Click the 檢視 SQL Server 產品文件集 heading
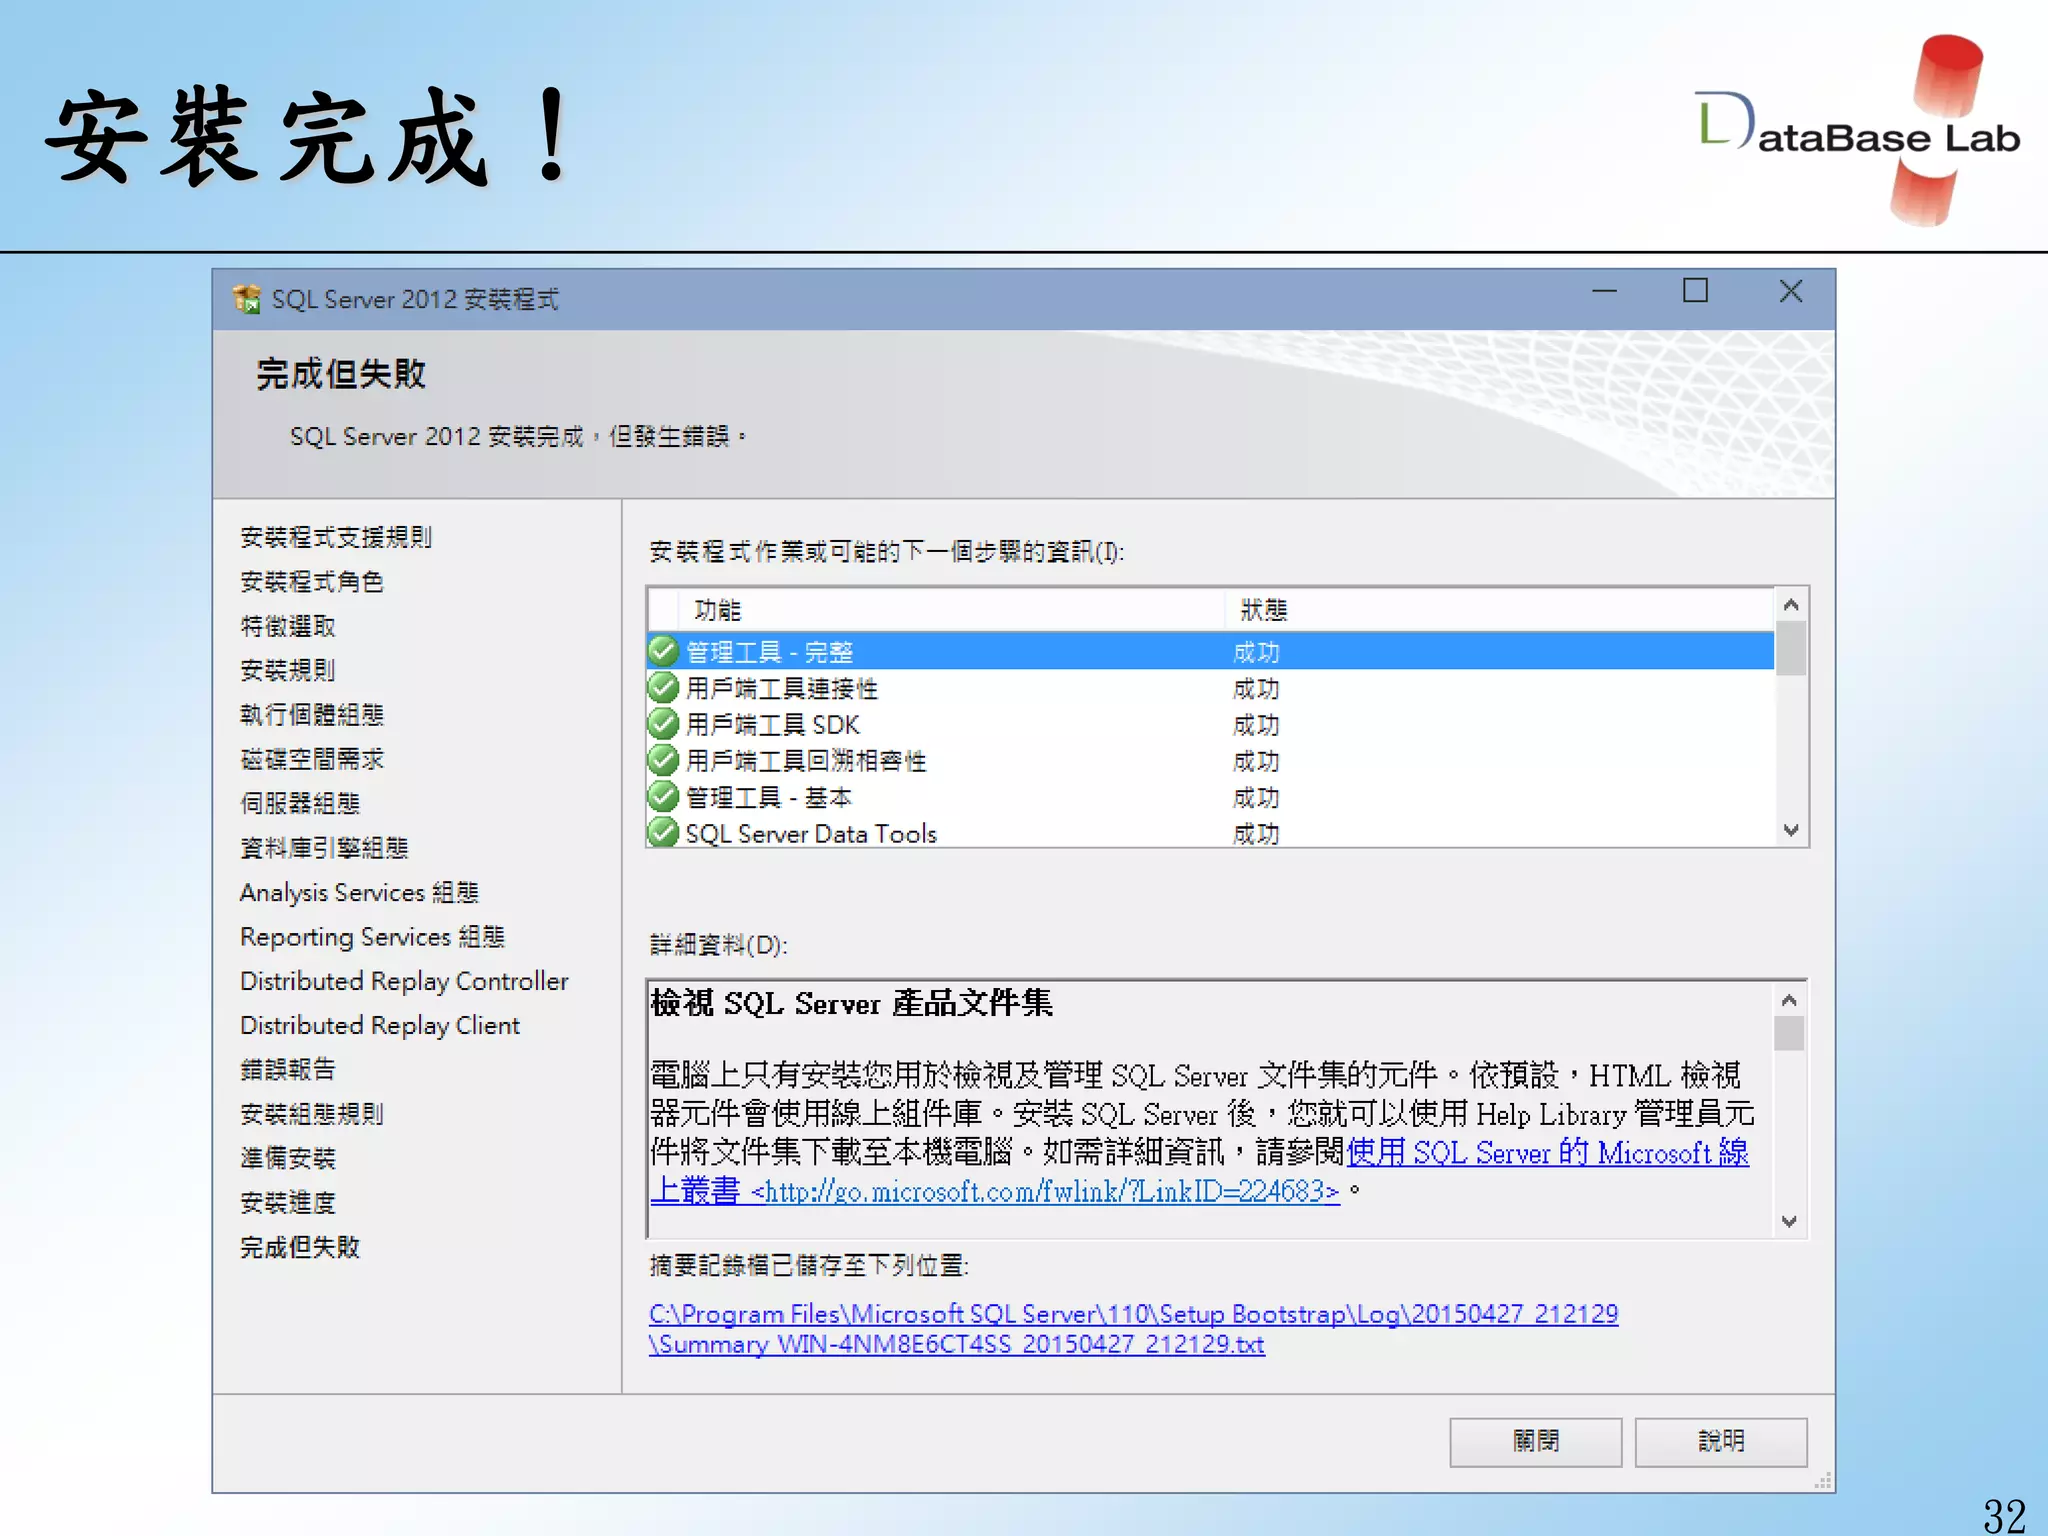Viewport: 2048px width, 1536px height. [x=851, y=1003]
